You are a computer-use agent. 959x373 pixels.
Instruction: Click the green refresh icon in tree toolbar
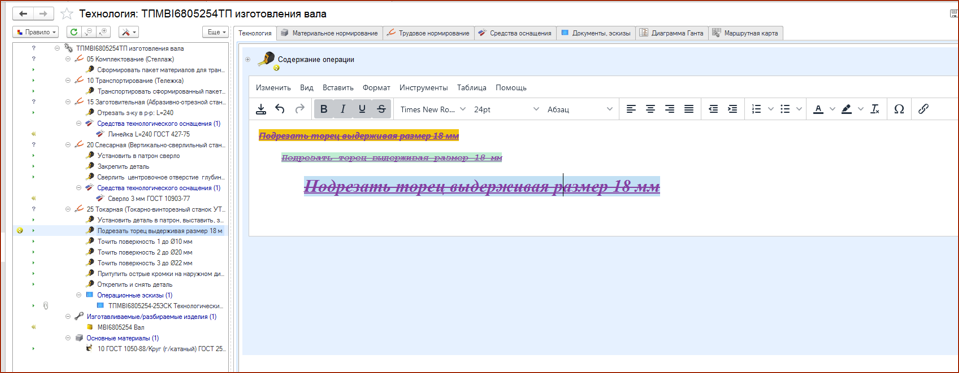point(73,32)
